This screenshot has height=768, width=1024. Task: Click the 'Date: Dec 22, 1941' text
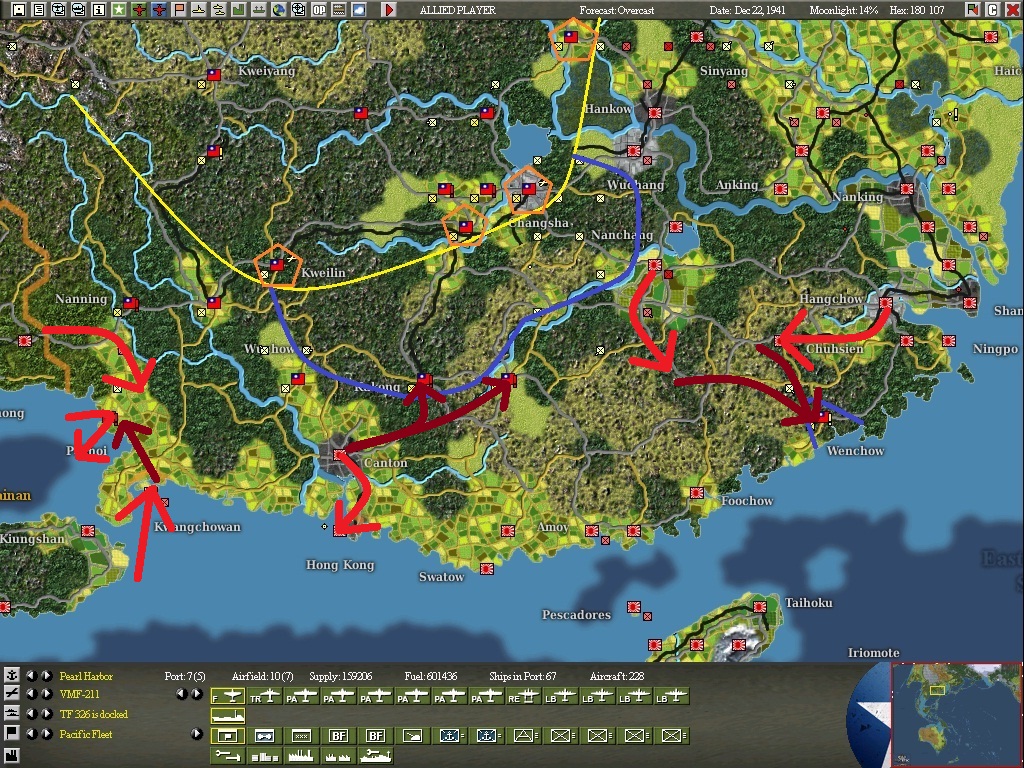[747, 10]
